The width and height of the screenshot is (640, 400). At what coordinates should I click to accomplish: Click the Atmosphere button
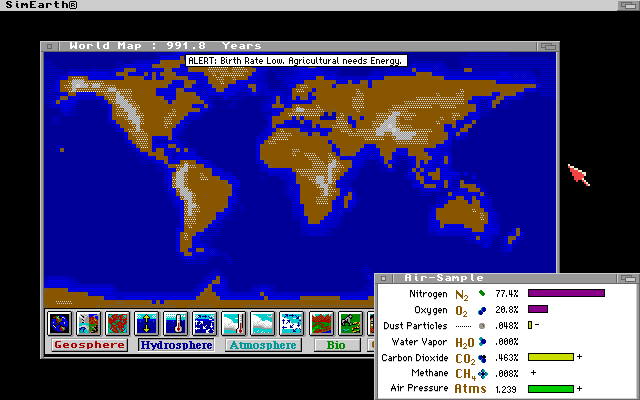263,345
